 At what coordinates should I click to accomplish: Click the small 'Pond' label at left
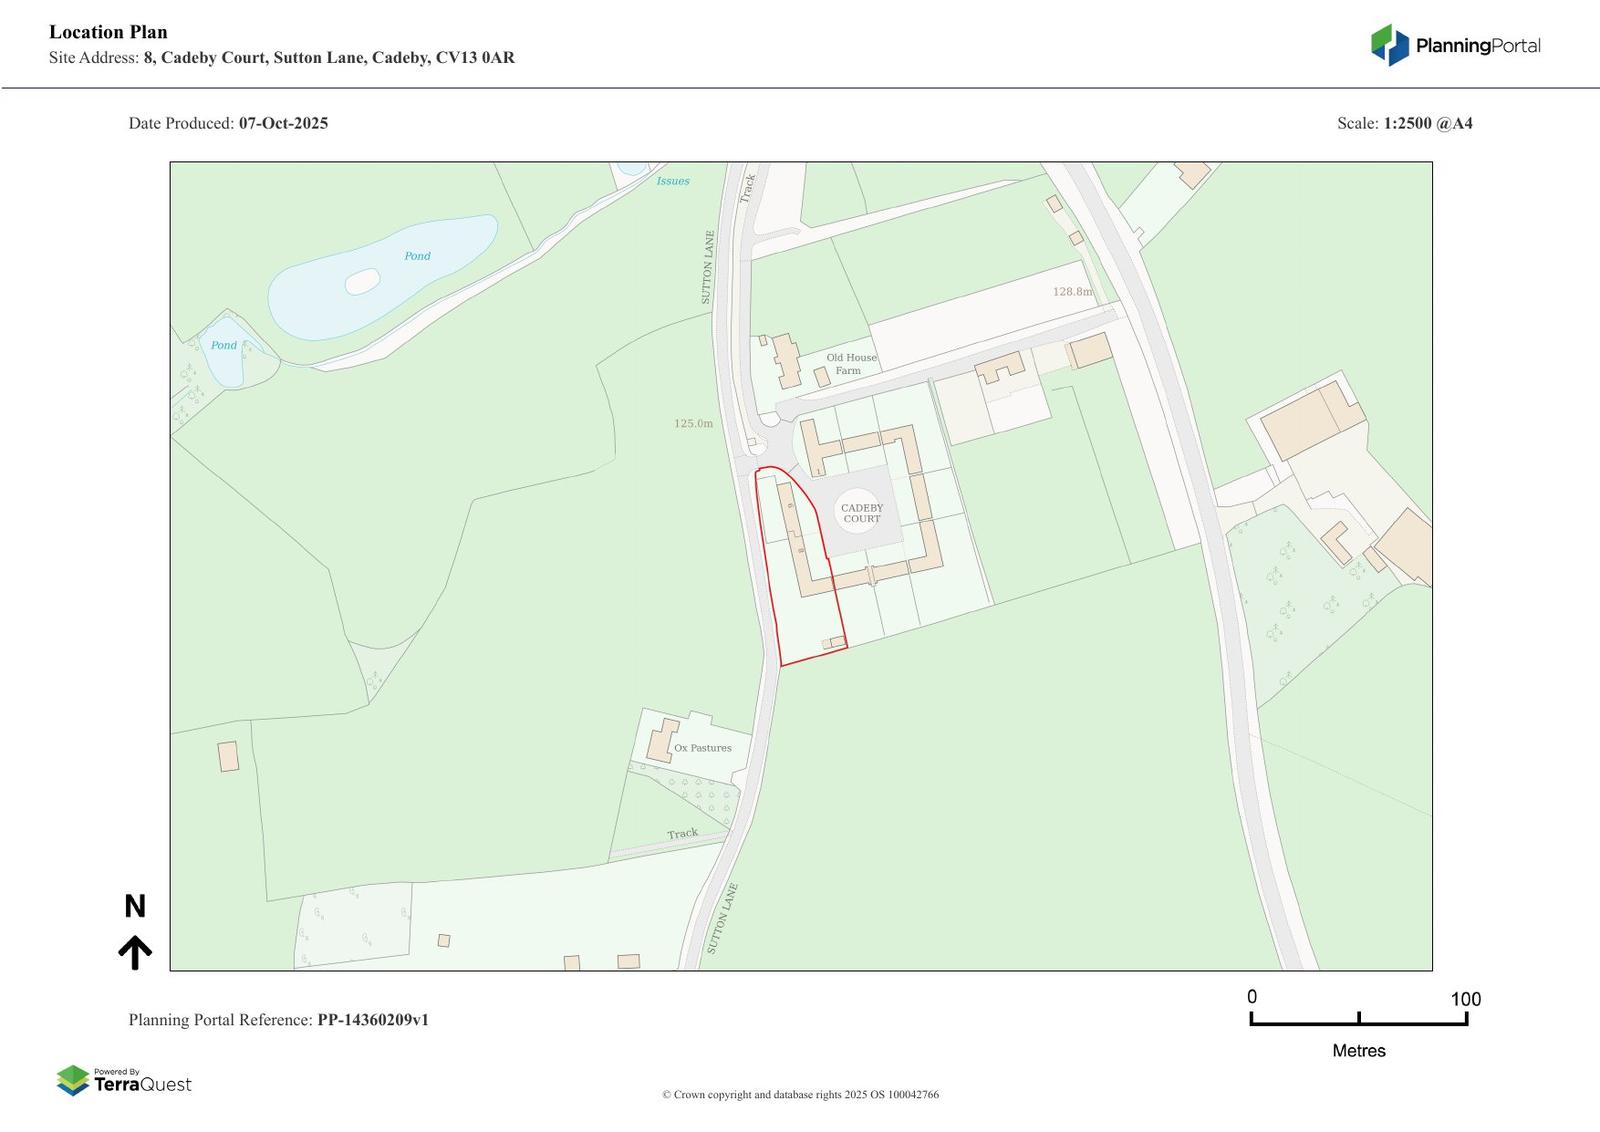tap(223, 345)
